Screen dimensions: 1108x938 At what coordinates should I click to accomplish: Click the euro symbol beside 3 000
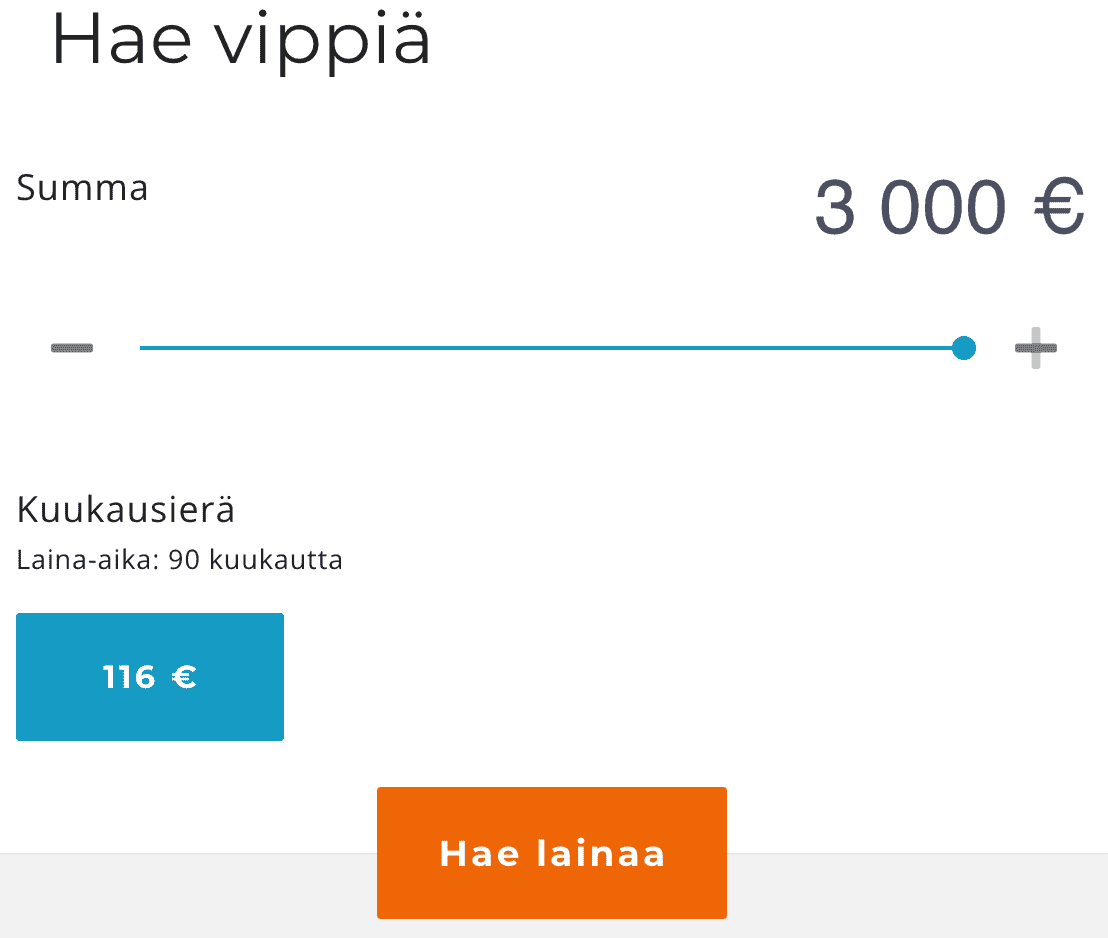click(x=1058, y=208)
